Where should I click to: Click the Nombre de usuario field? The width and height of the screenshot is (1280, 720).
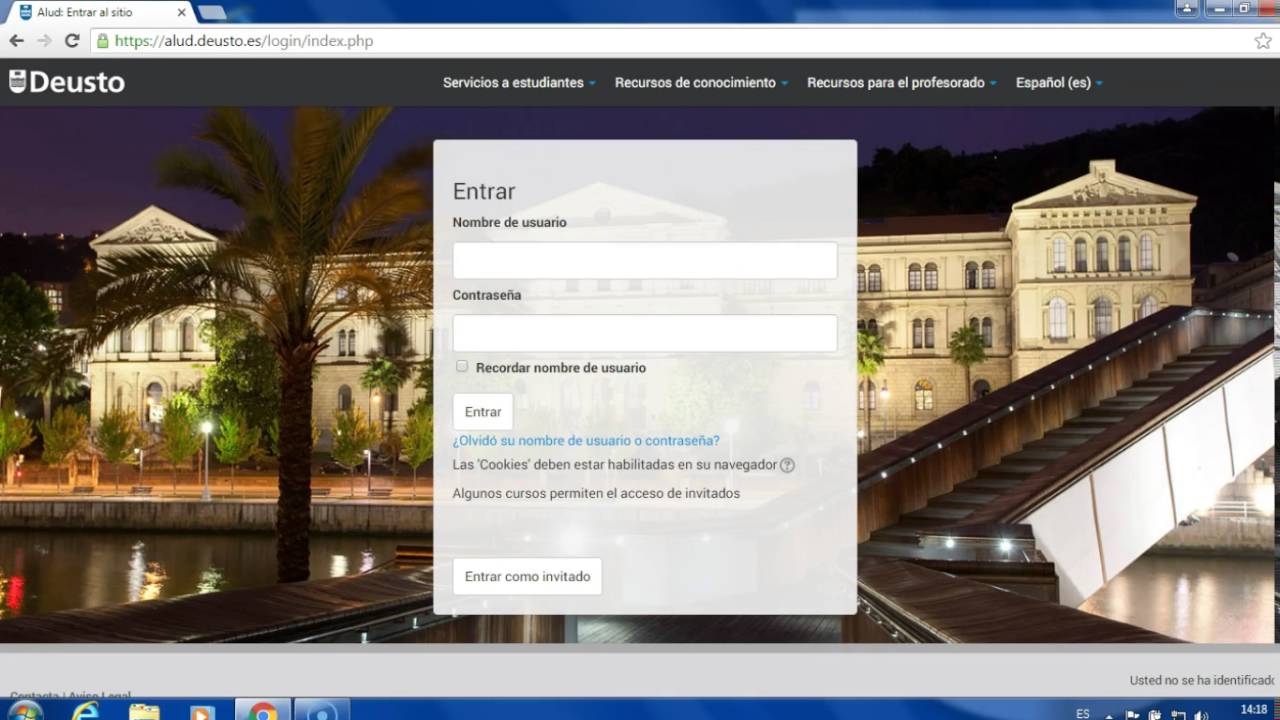click(645, 260)
